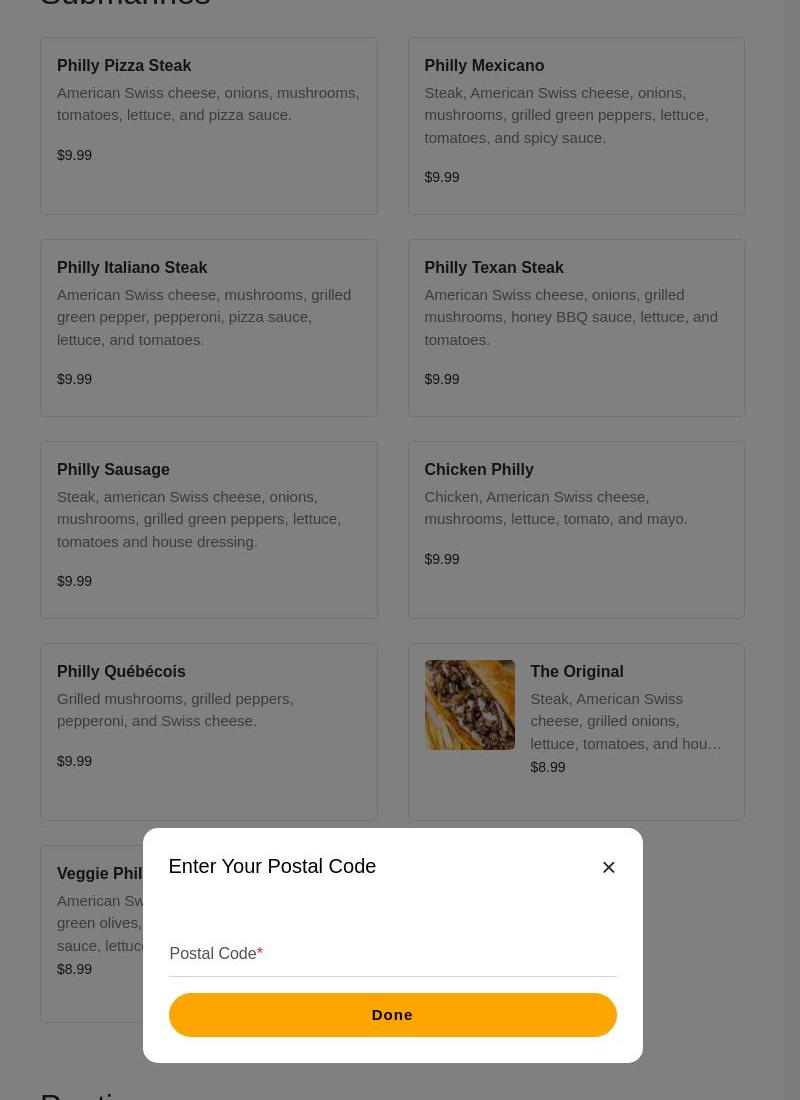Open The Original sandwich photo

[469, 705]
